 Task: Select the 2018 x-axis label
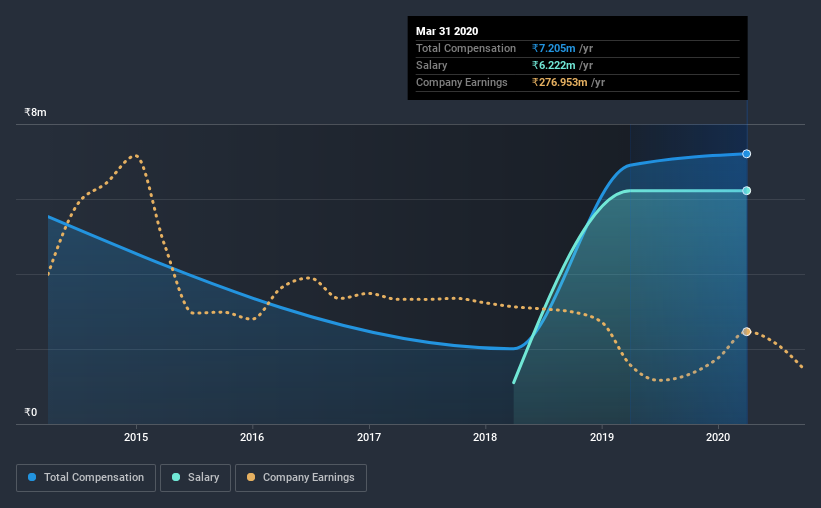[x=485, y=437]
